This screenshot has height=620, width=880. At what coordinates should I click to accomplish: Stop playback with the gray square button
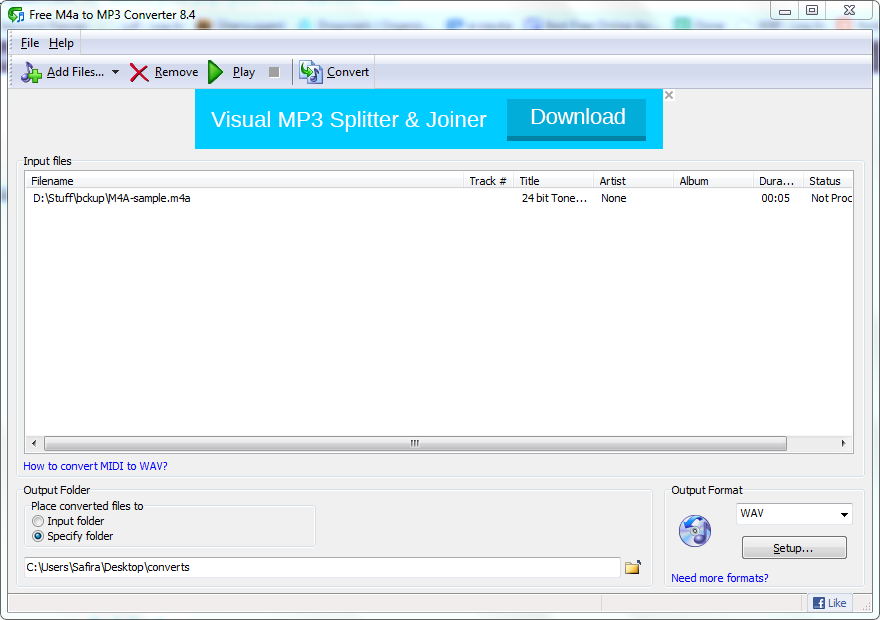tap(274, 72)
